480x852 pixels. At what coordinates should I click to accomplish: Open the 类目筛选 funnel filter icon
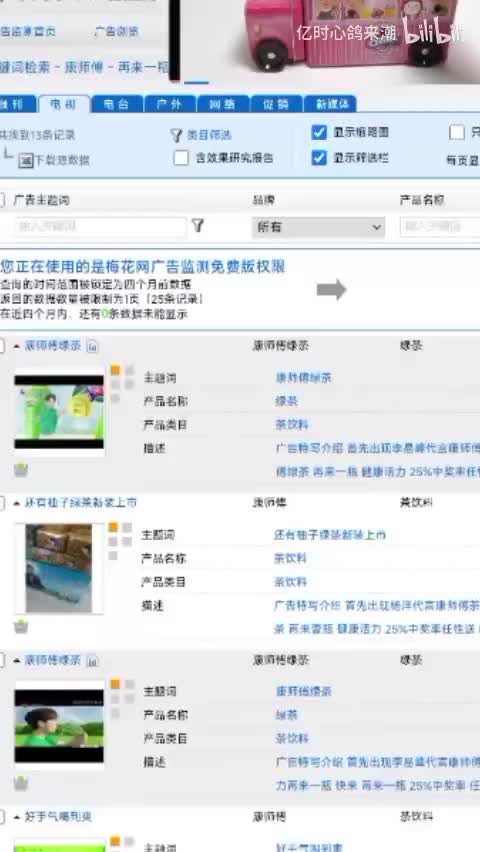176,135
